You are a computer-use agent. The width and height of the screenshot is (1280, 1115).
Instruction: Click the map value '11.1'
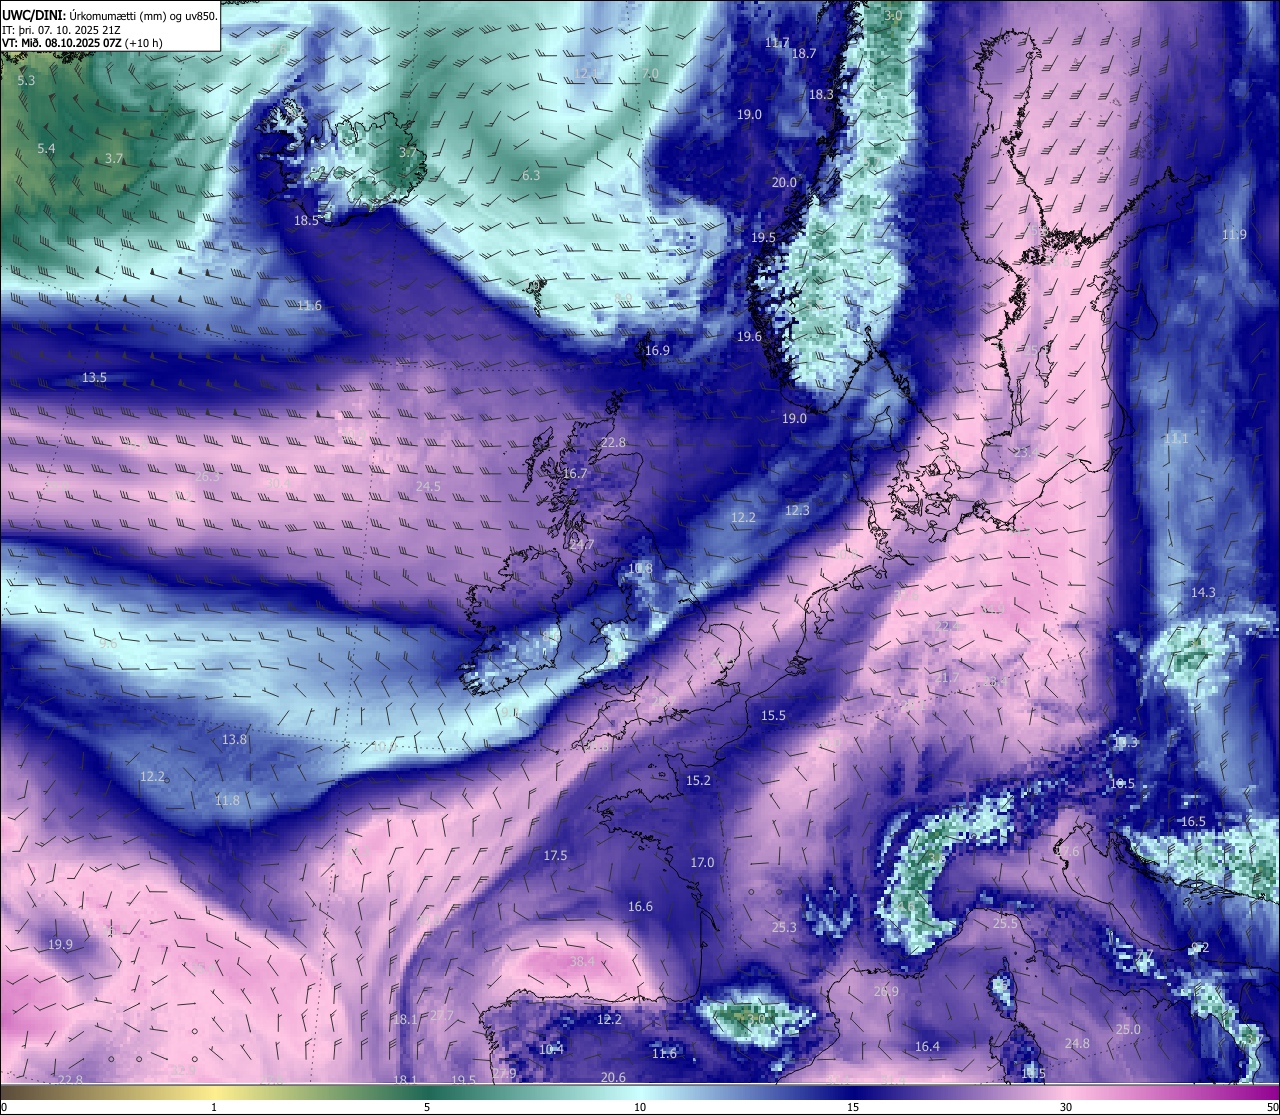(1176, 440)
